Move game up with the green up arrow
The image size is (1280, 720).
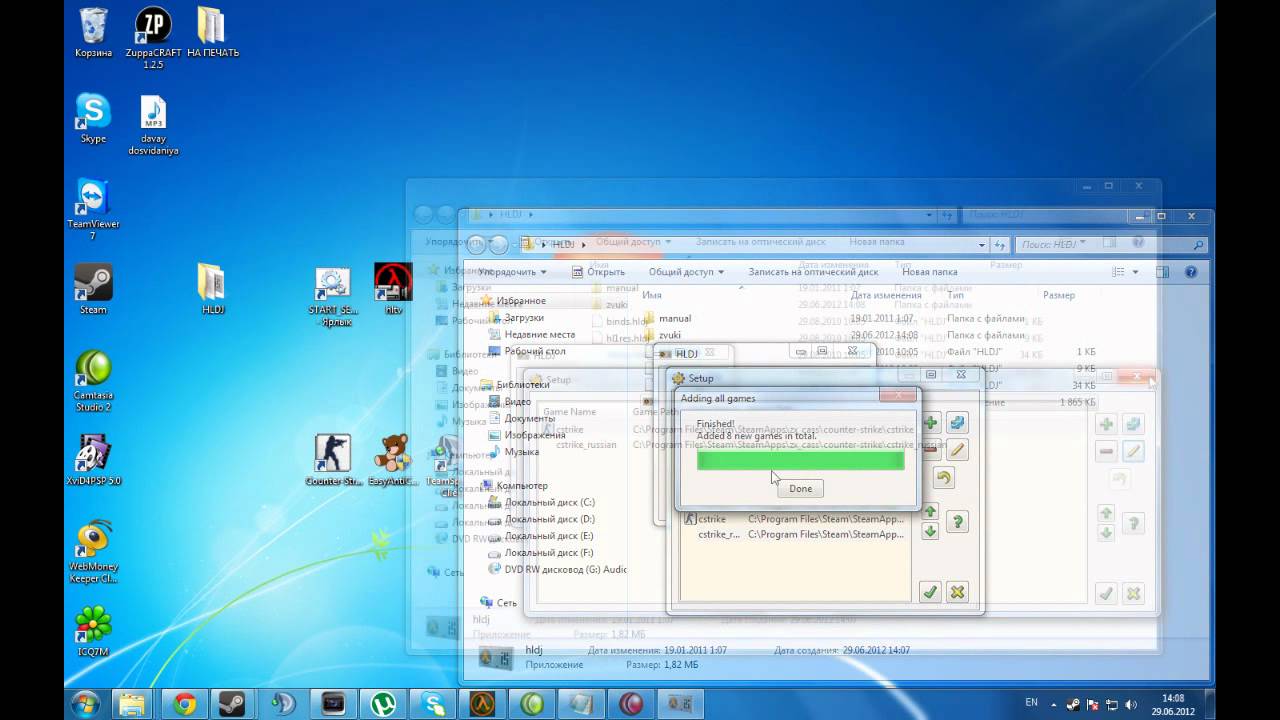pyautogui.click(x=930, y=511)
